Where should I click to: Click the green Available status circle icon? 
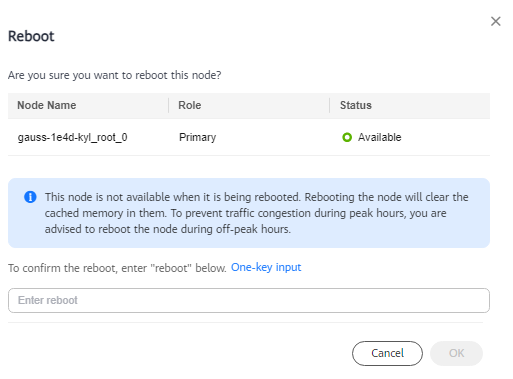point(347,137)
